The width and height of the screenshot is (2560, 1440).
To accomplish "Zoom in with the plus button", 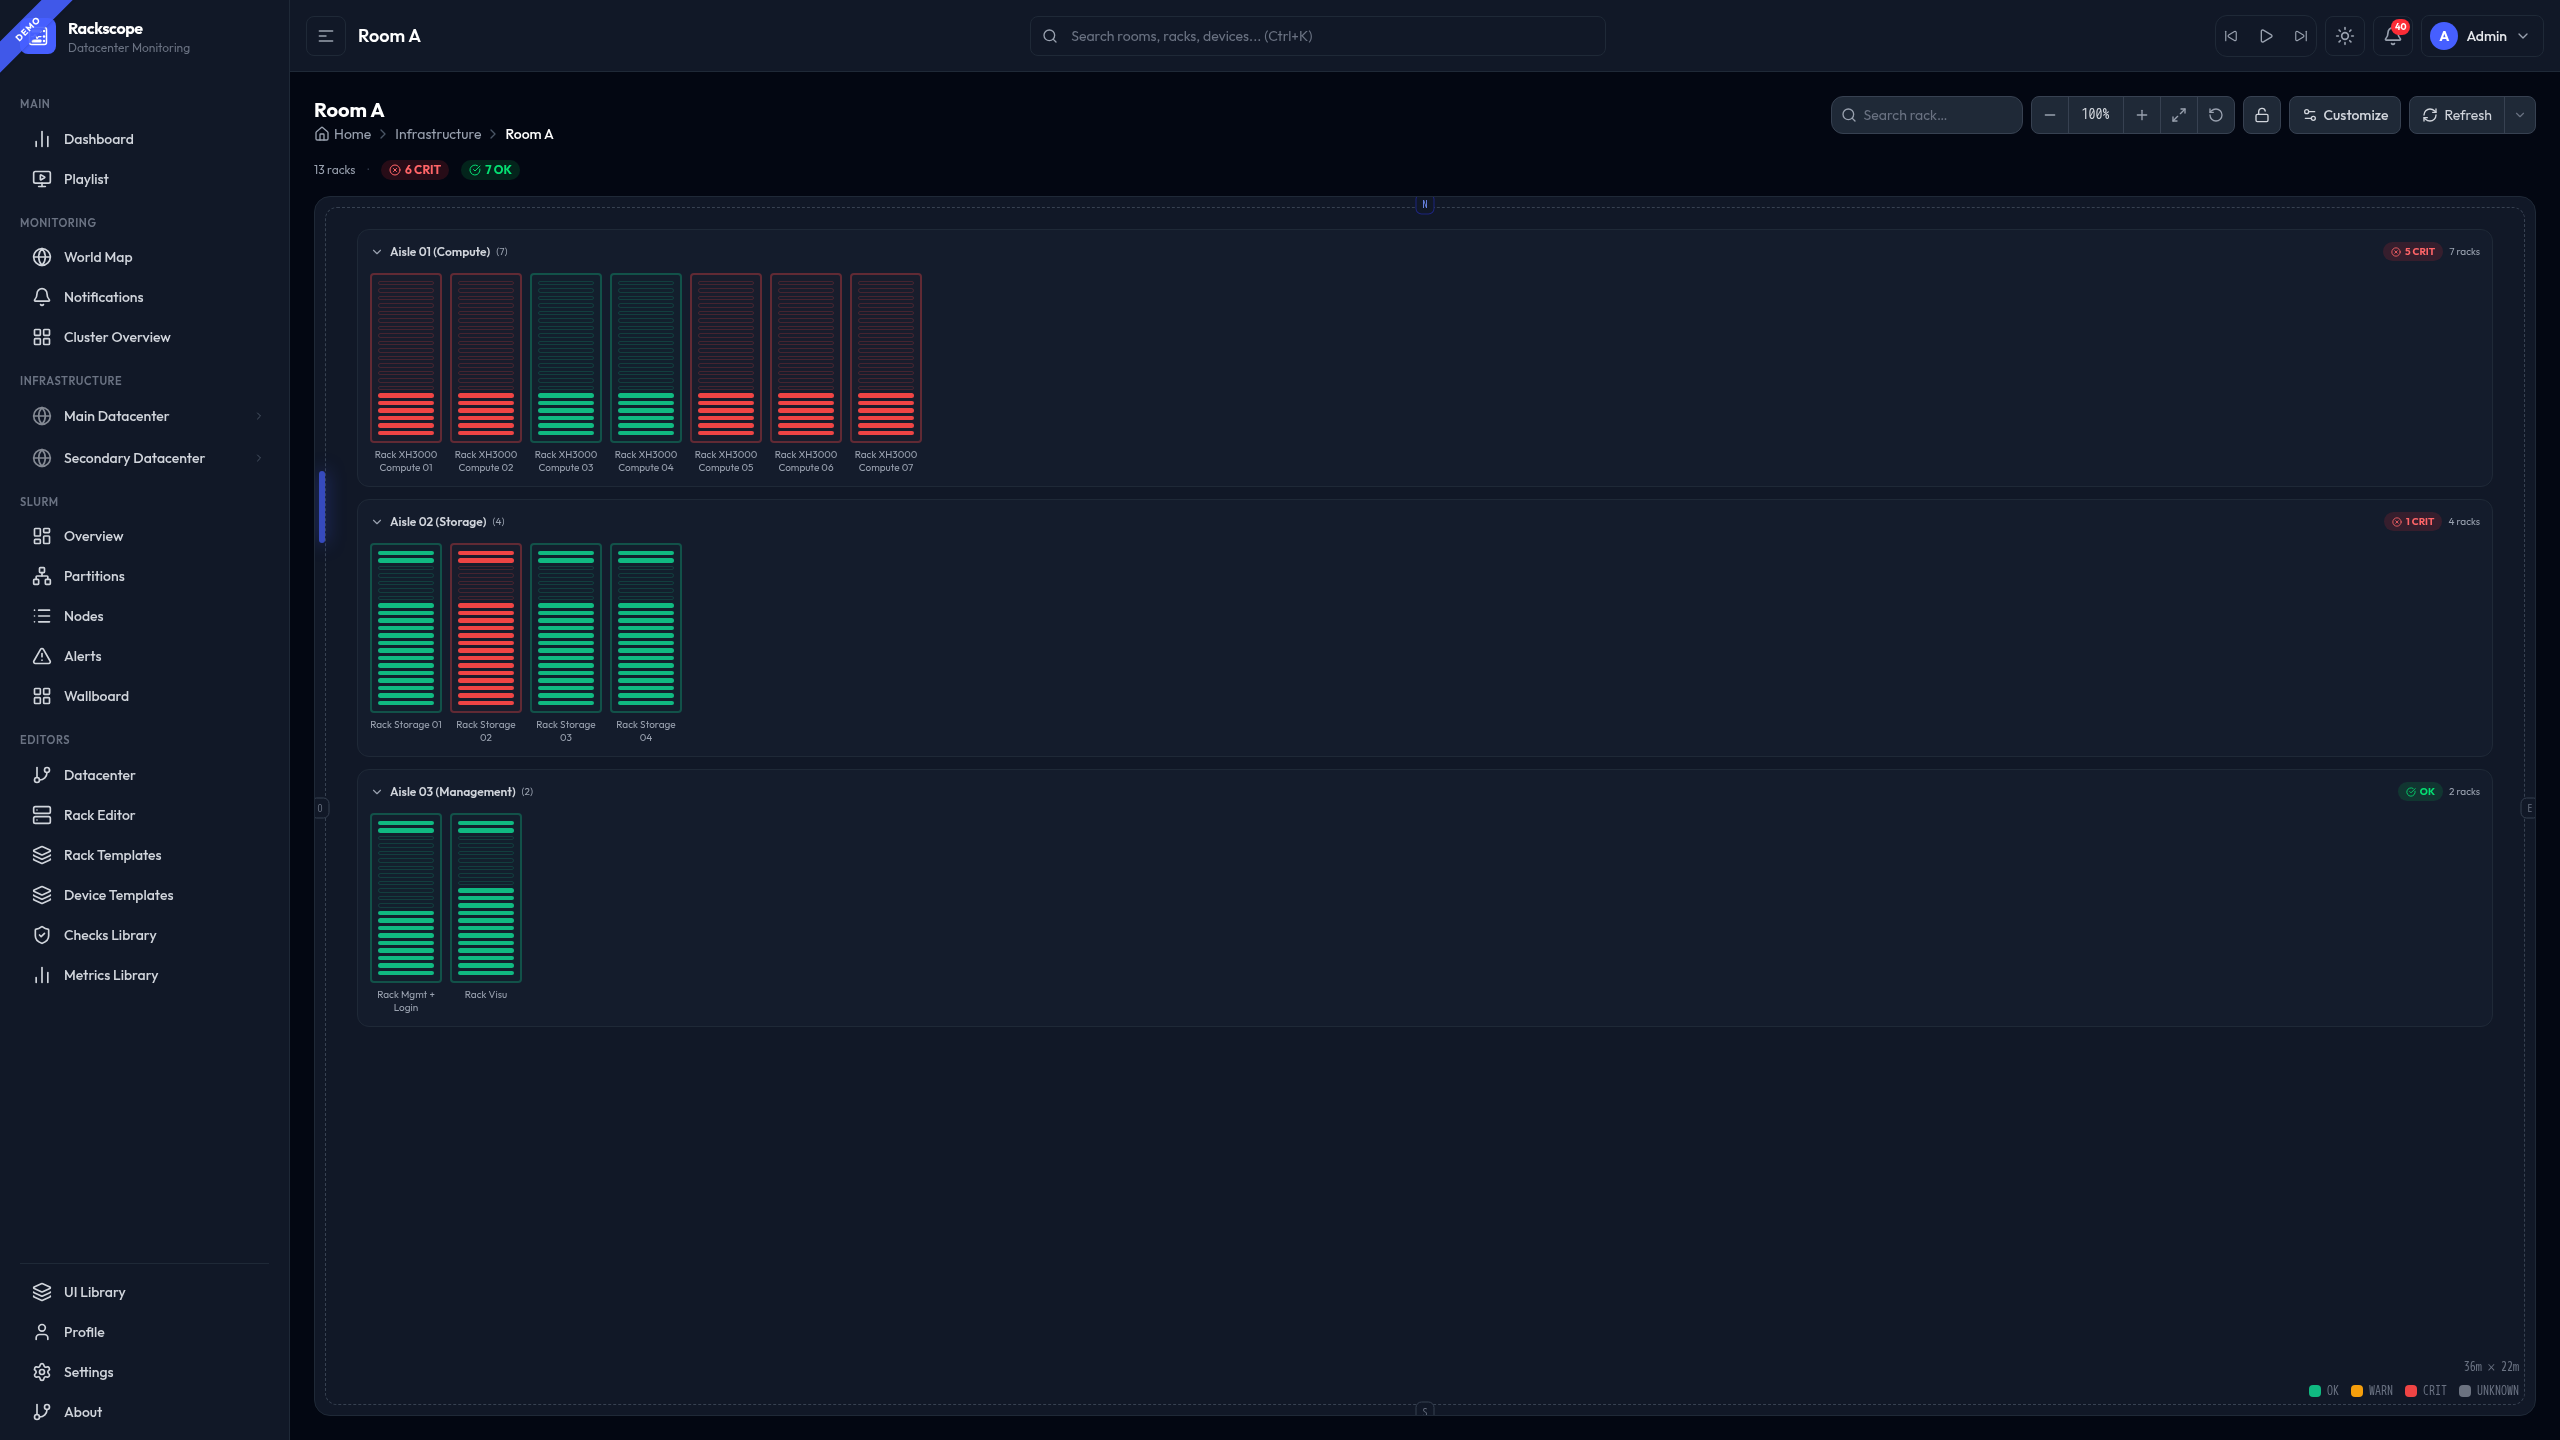I will pos(2141,115).
